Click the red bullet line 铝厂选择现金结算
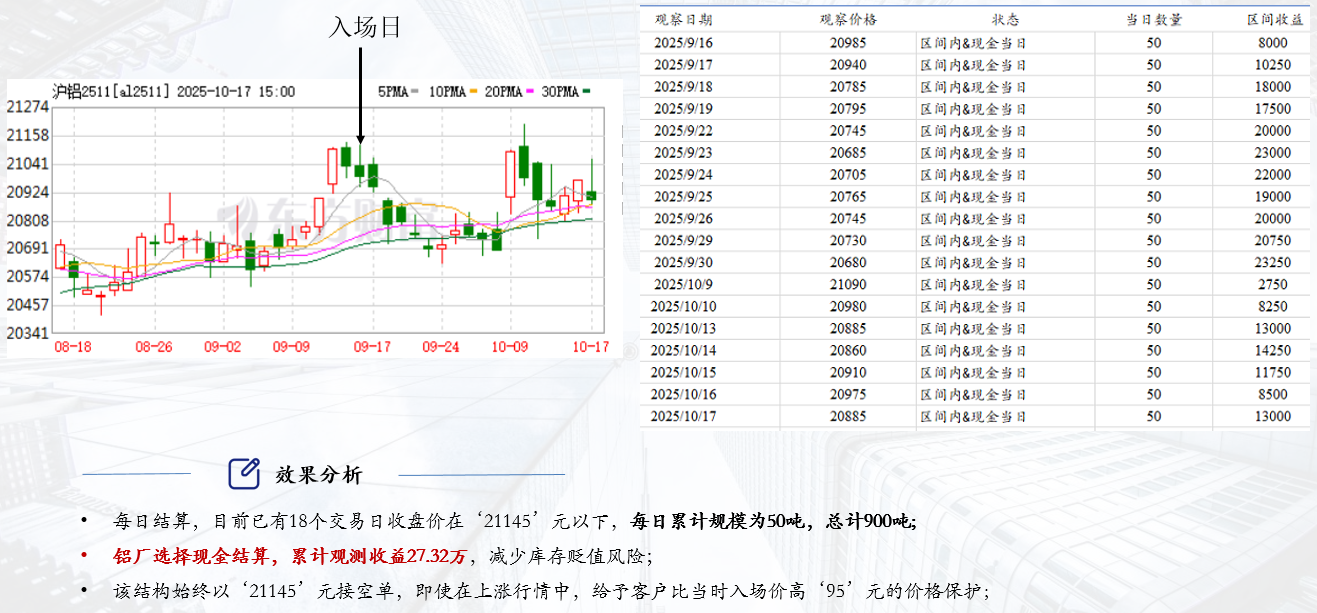Viewport: 1317px width, 613px height. coord(383,556)
